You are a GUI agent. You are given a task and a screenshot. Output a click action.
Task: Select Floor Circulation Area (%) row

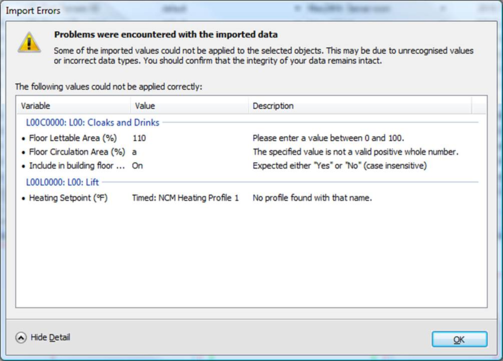click(x=251, y=152)
